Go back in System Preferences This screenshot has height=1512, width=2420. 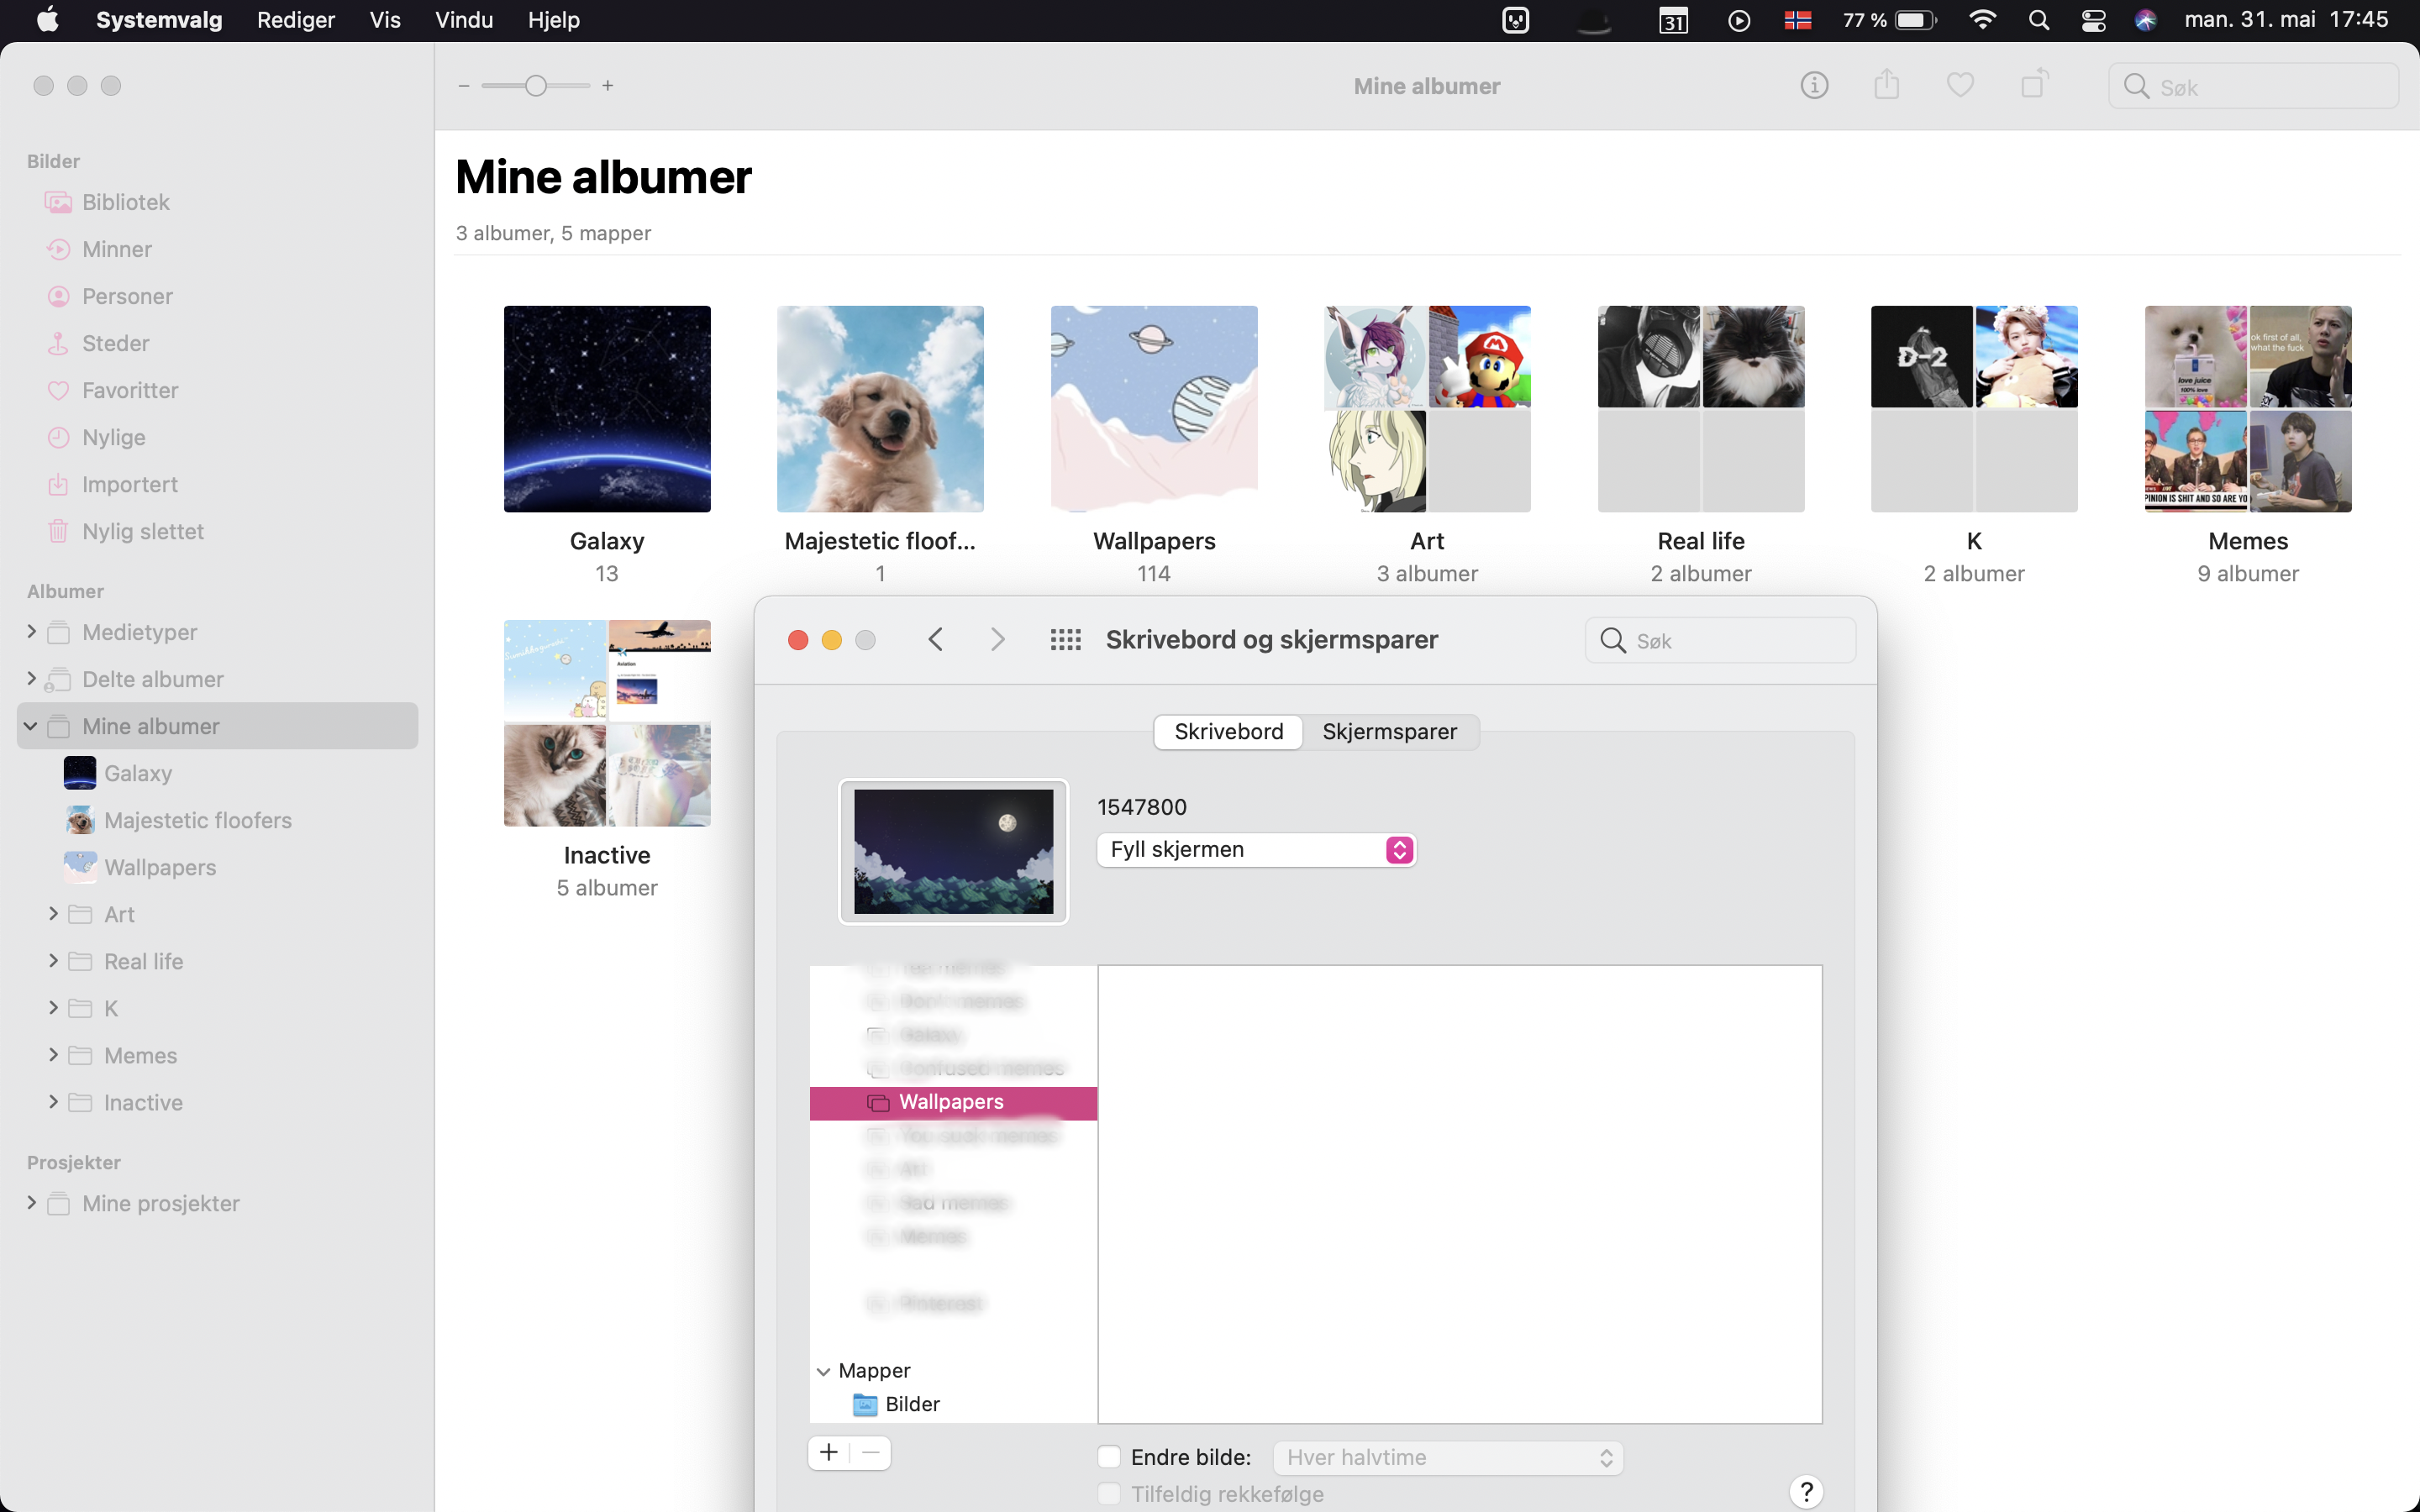tap(936, 640)
